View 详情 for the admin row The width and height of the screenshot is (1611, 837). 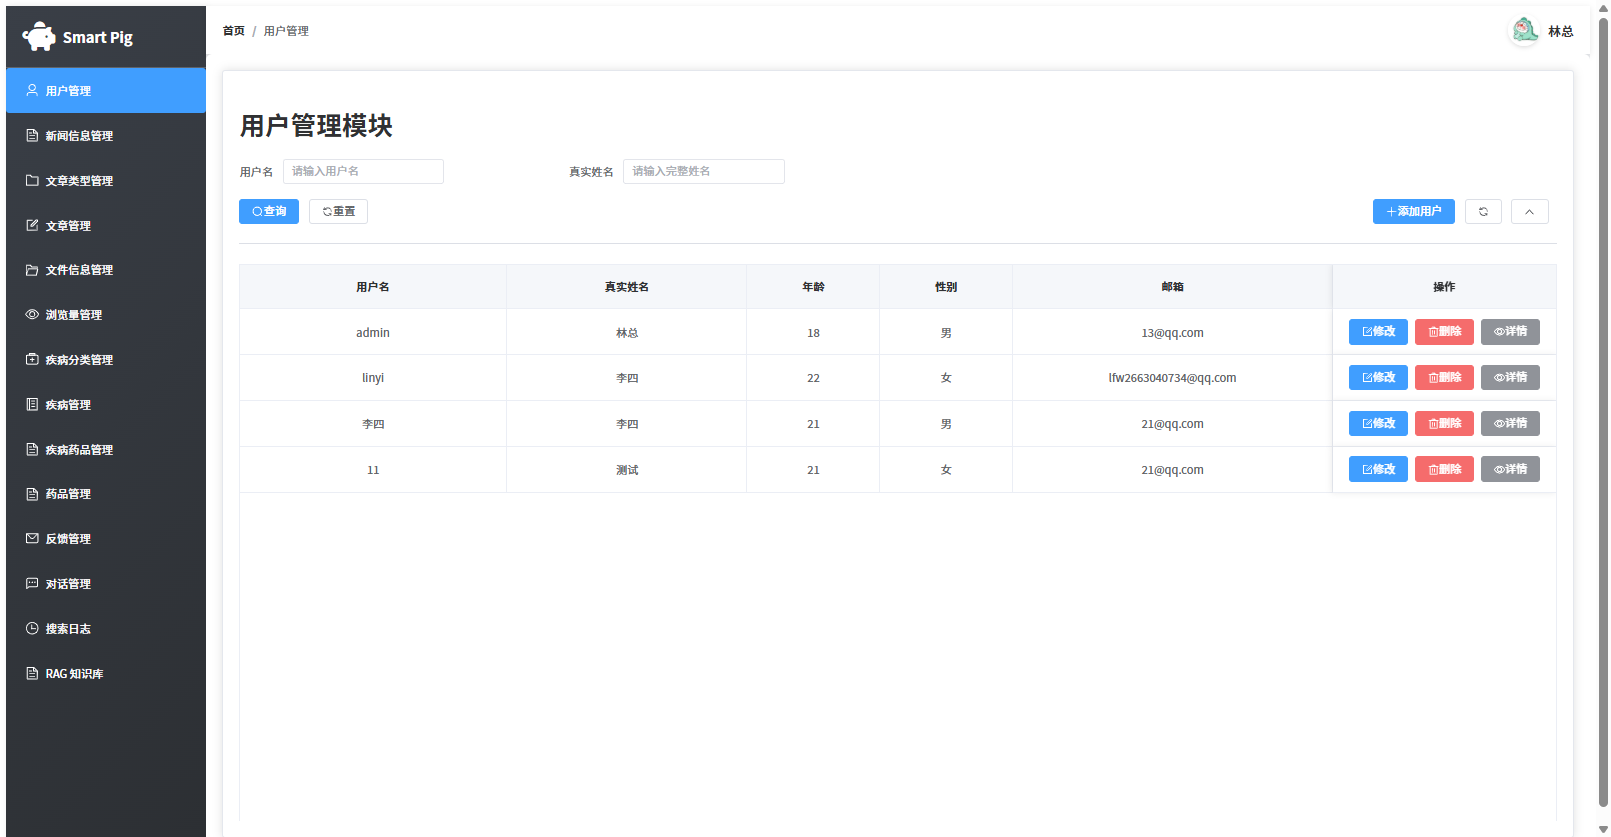pos(1510,332)
